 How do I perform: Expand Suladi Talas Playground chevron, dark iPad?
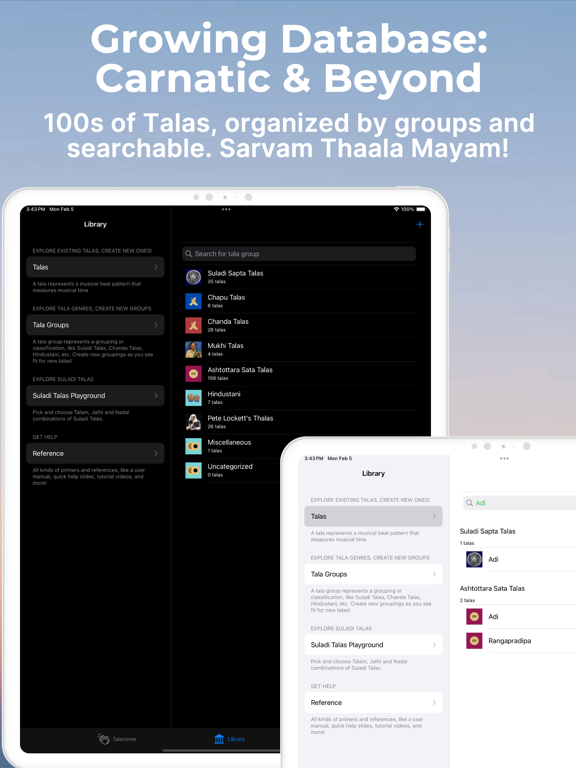156,395
